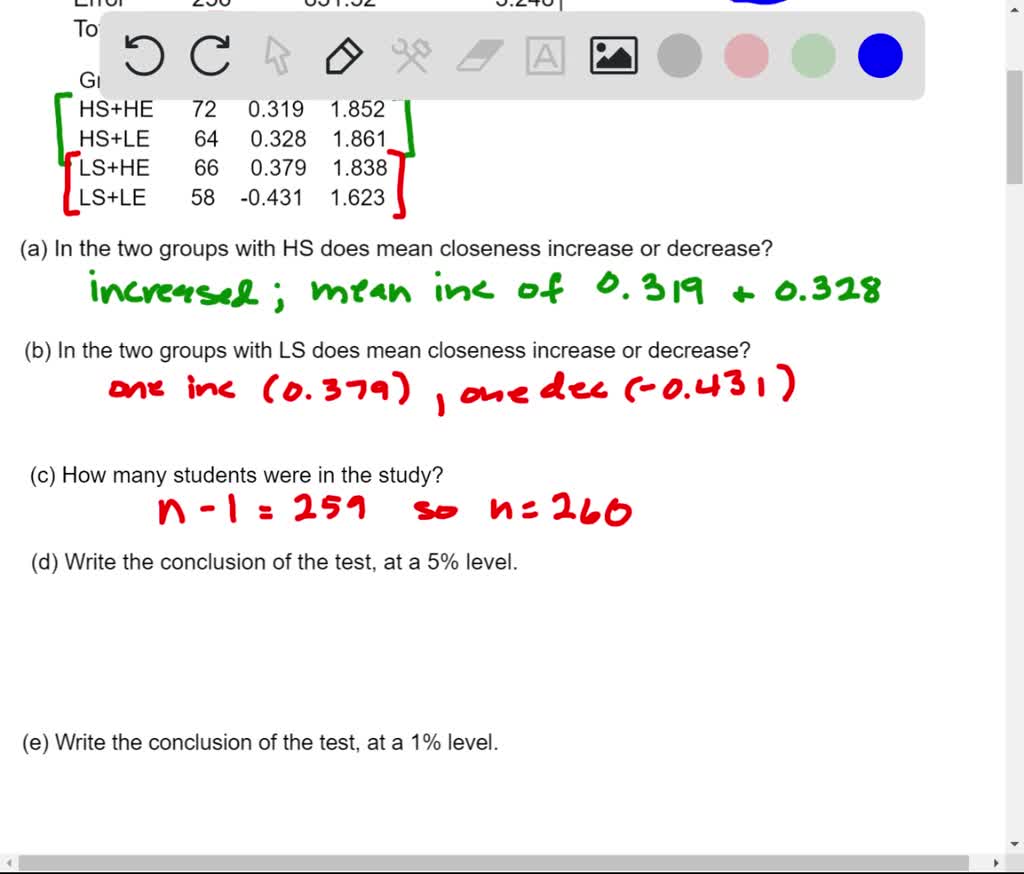Open the Text box tool
The image size is (1024, 874).
pos(546,56)
